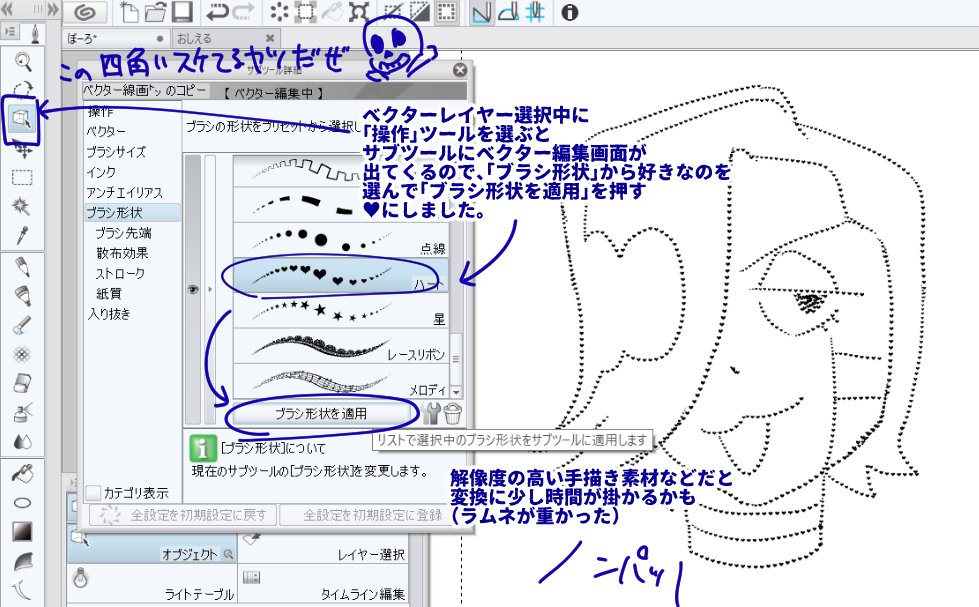Open the ストローク subcategory
979x607 pixels.
pos(120,273)
